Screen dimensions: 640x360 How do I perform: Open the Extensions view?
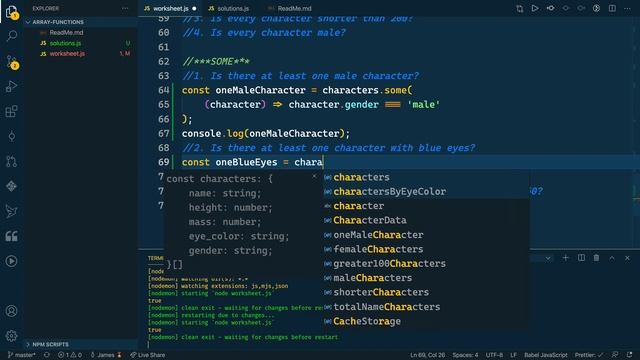tap(12, 111)
